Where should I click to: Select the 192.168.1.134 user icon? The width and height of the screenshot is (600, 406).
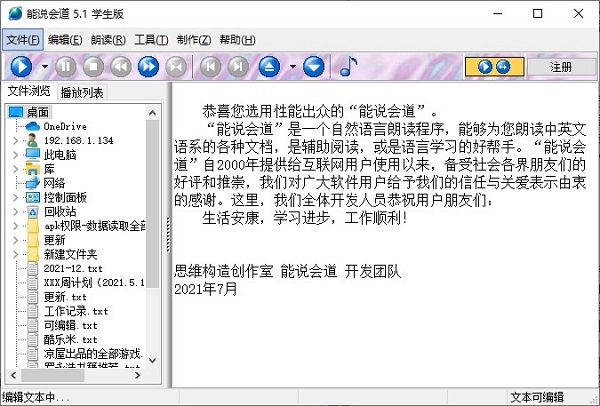[x=33, y=140]
